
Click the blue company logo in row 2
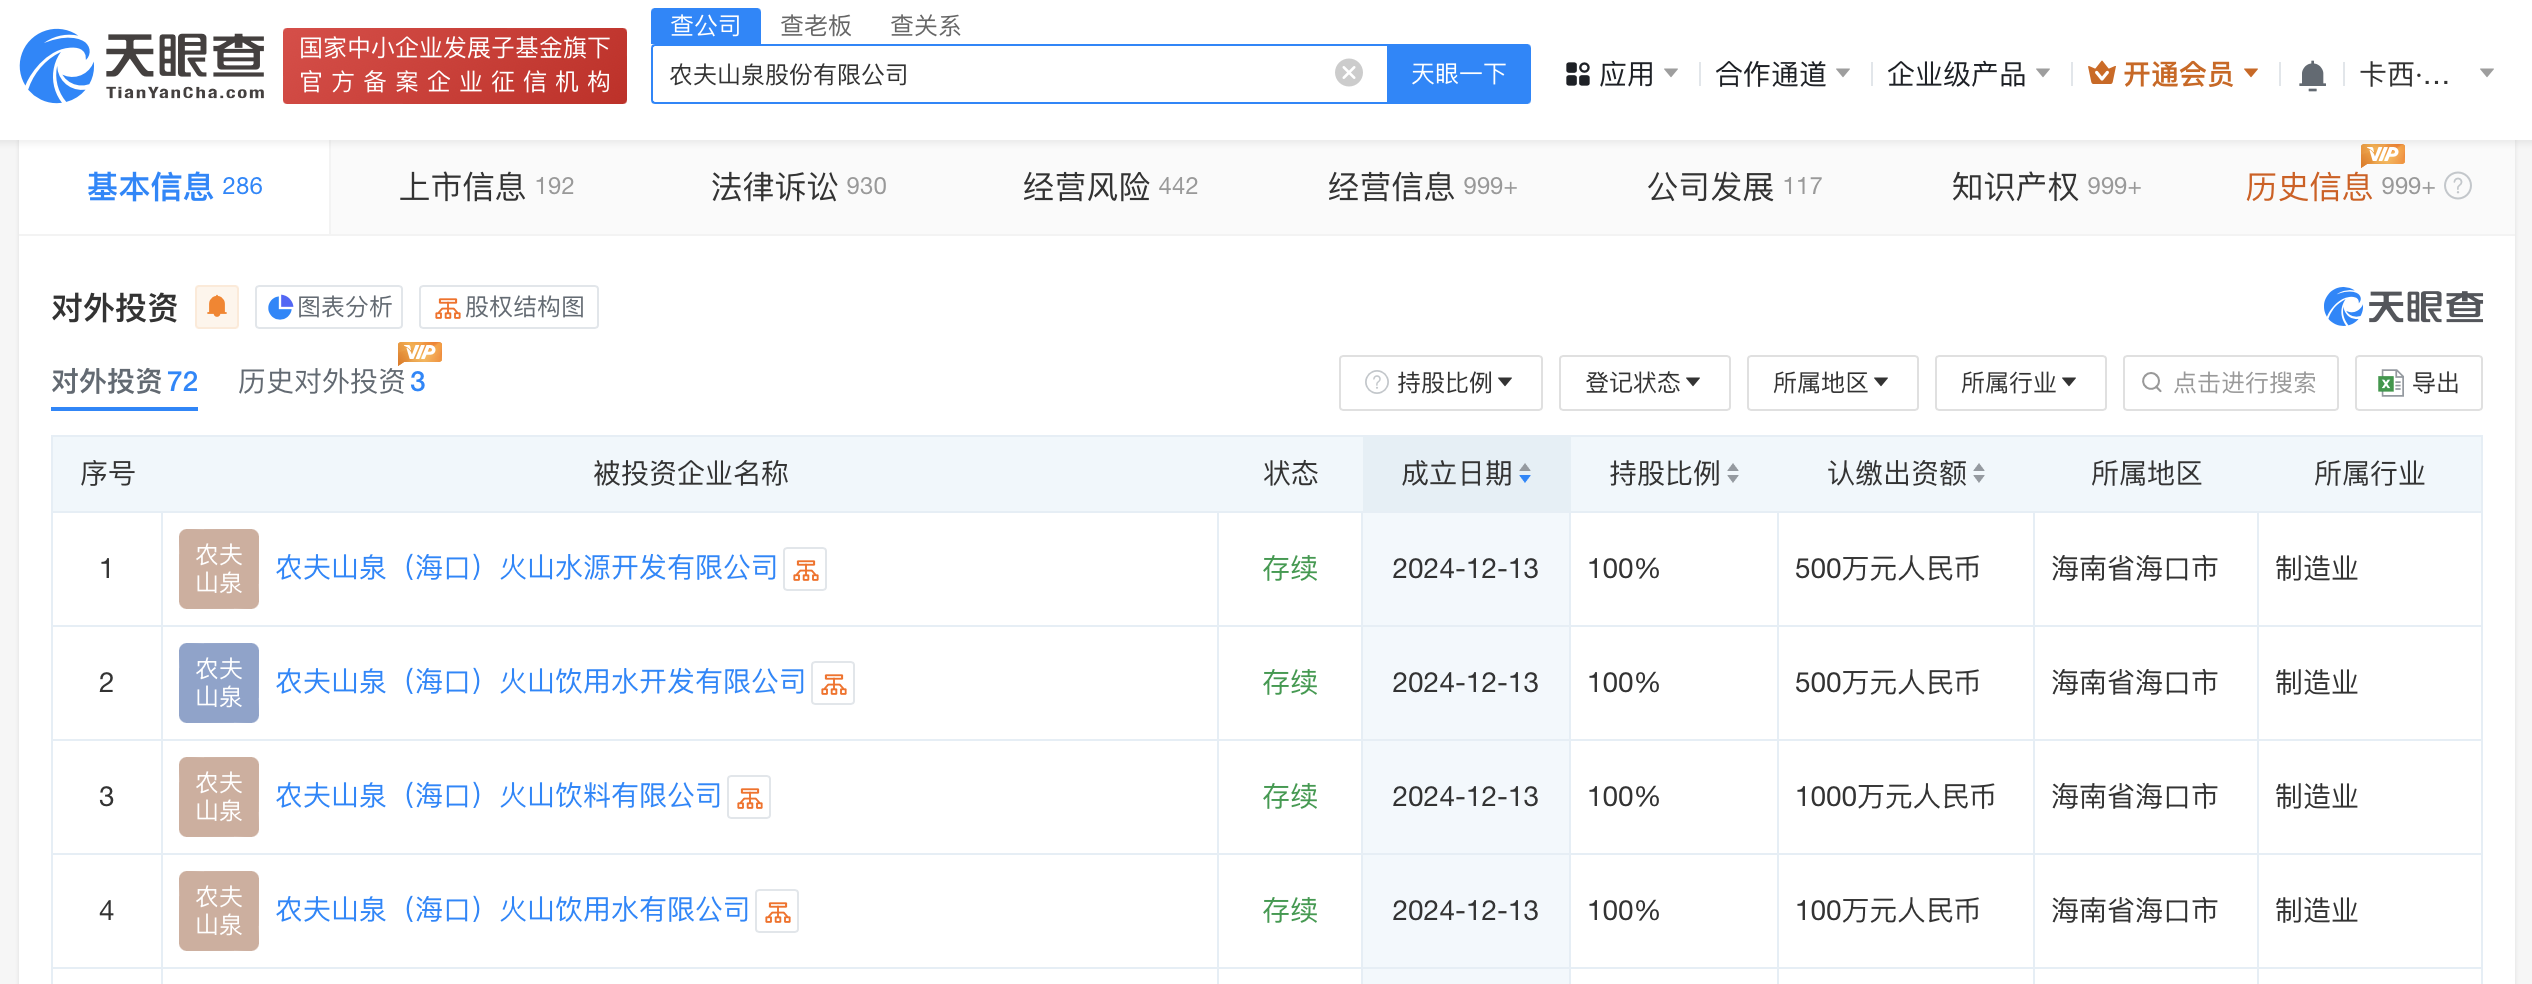[x=219, y=683]
